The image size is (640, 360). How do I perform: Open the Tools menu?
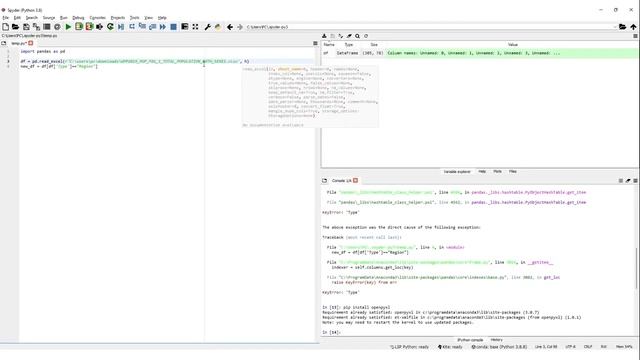(x=134, y=18)
